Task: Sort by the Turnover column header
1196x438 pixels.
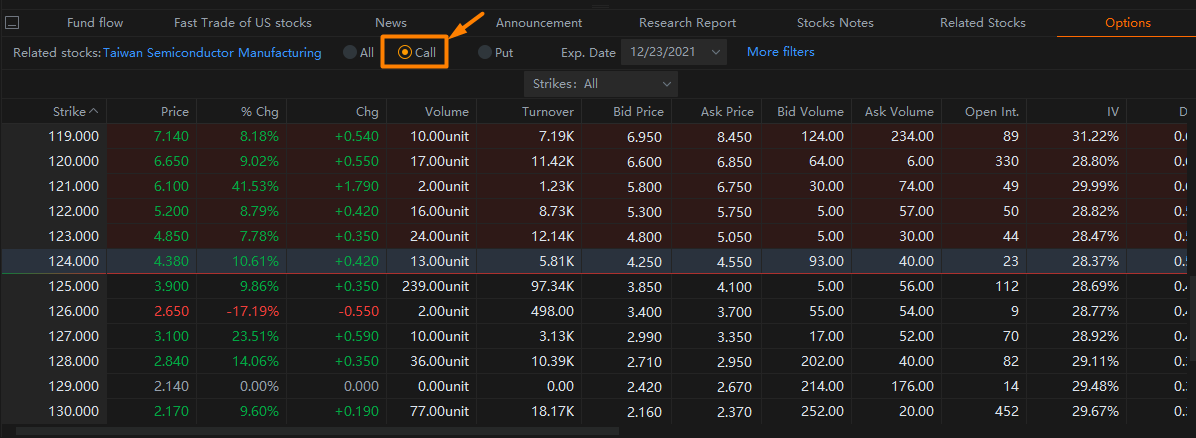Action: [548, 111]
